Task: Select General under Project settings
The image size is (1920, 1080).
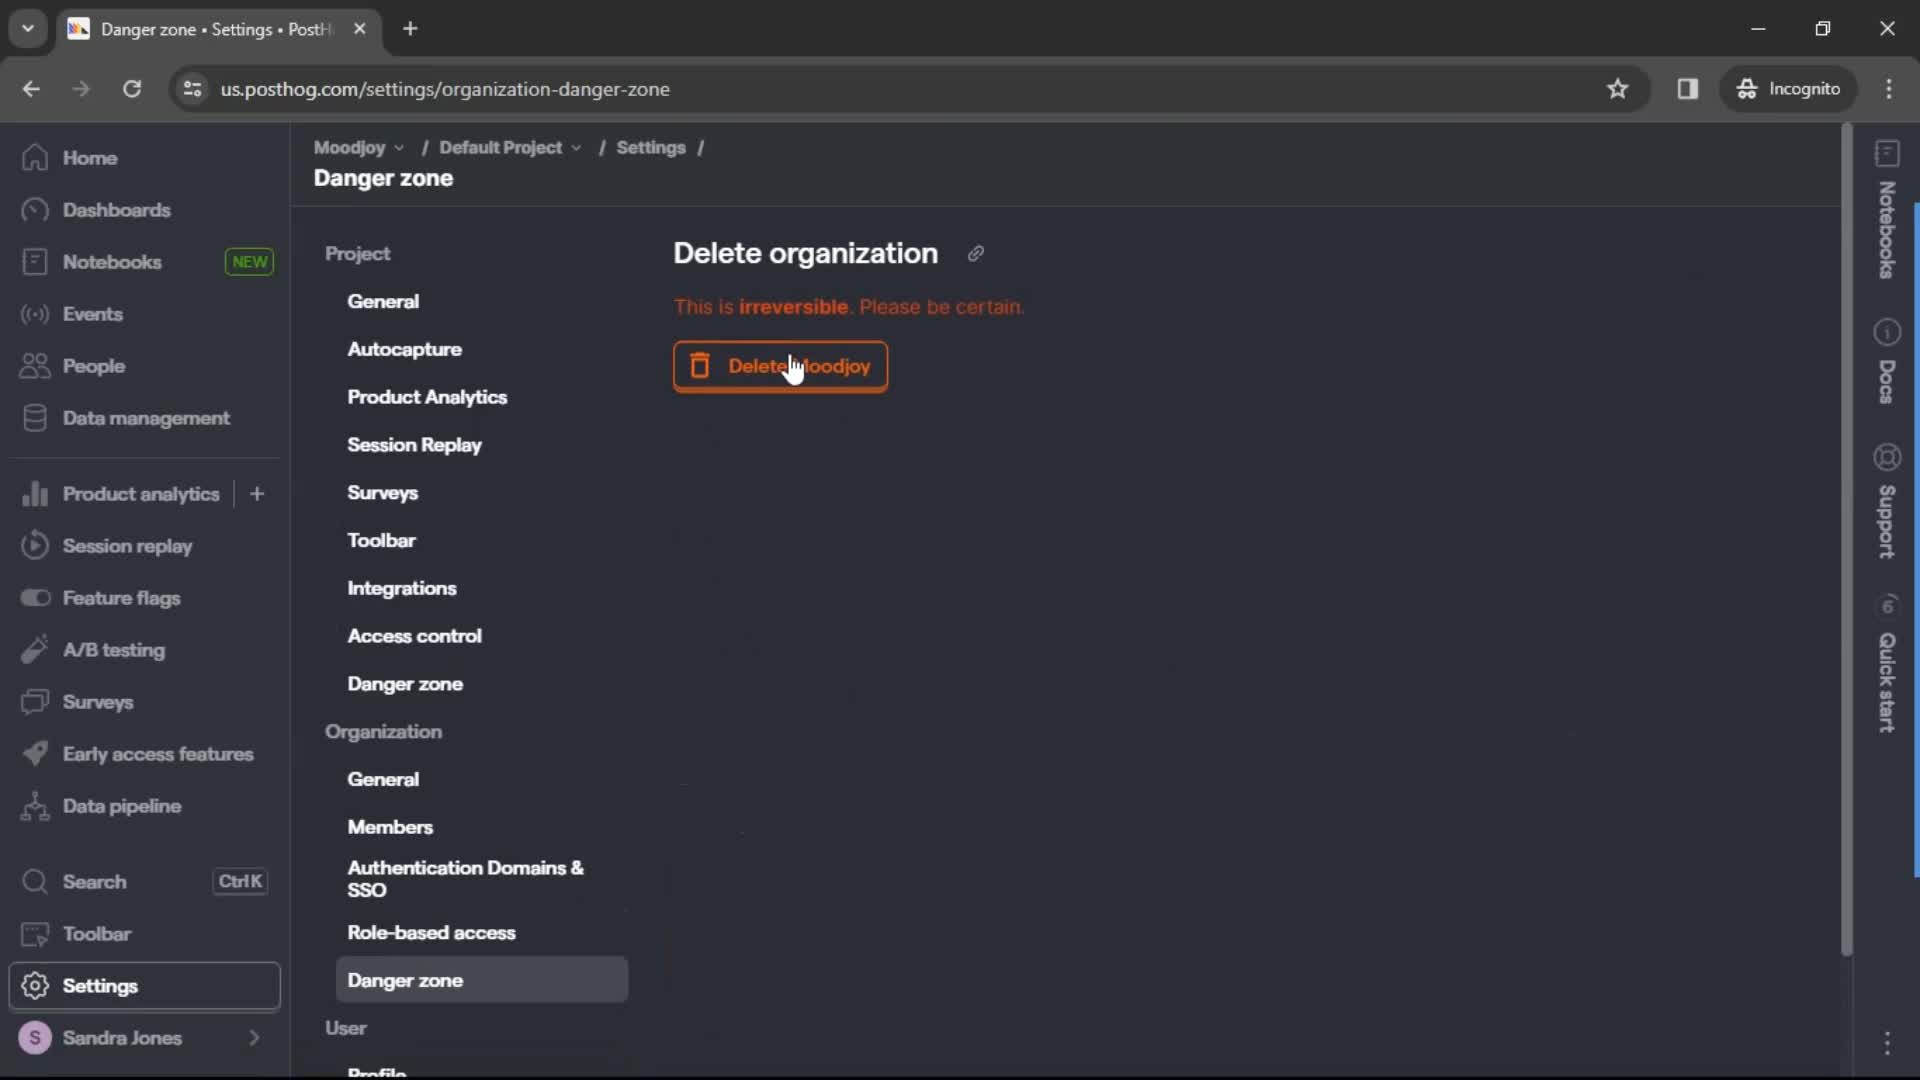Action: point(382,301)
